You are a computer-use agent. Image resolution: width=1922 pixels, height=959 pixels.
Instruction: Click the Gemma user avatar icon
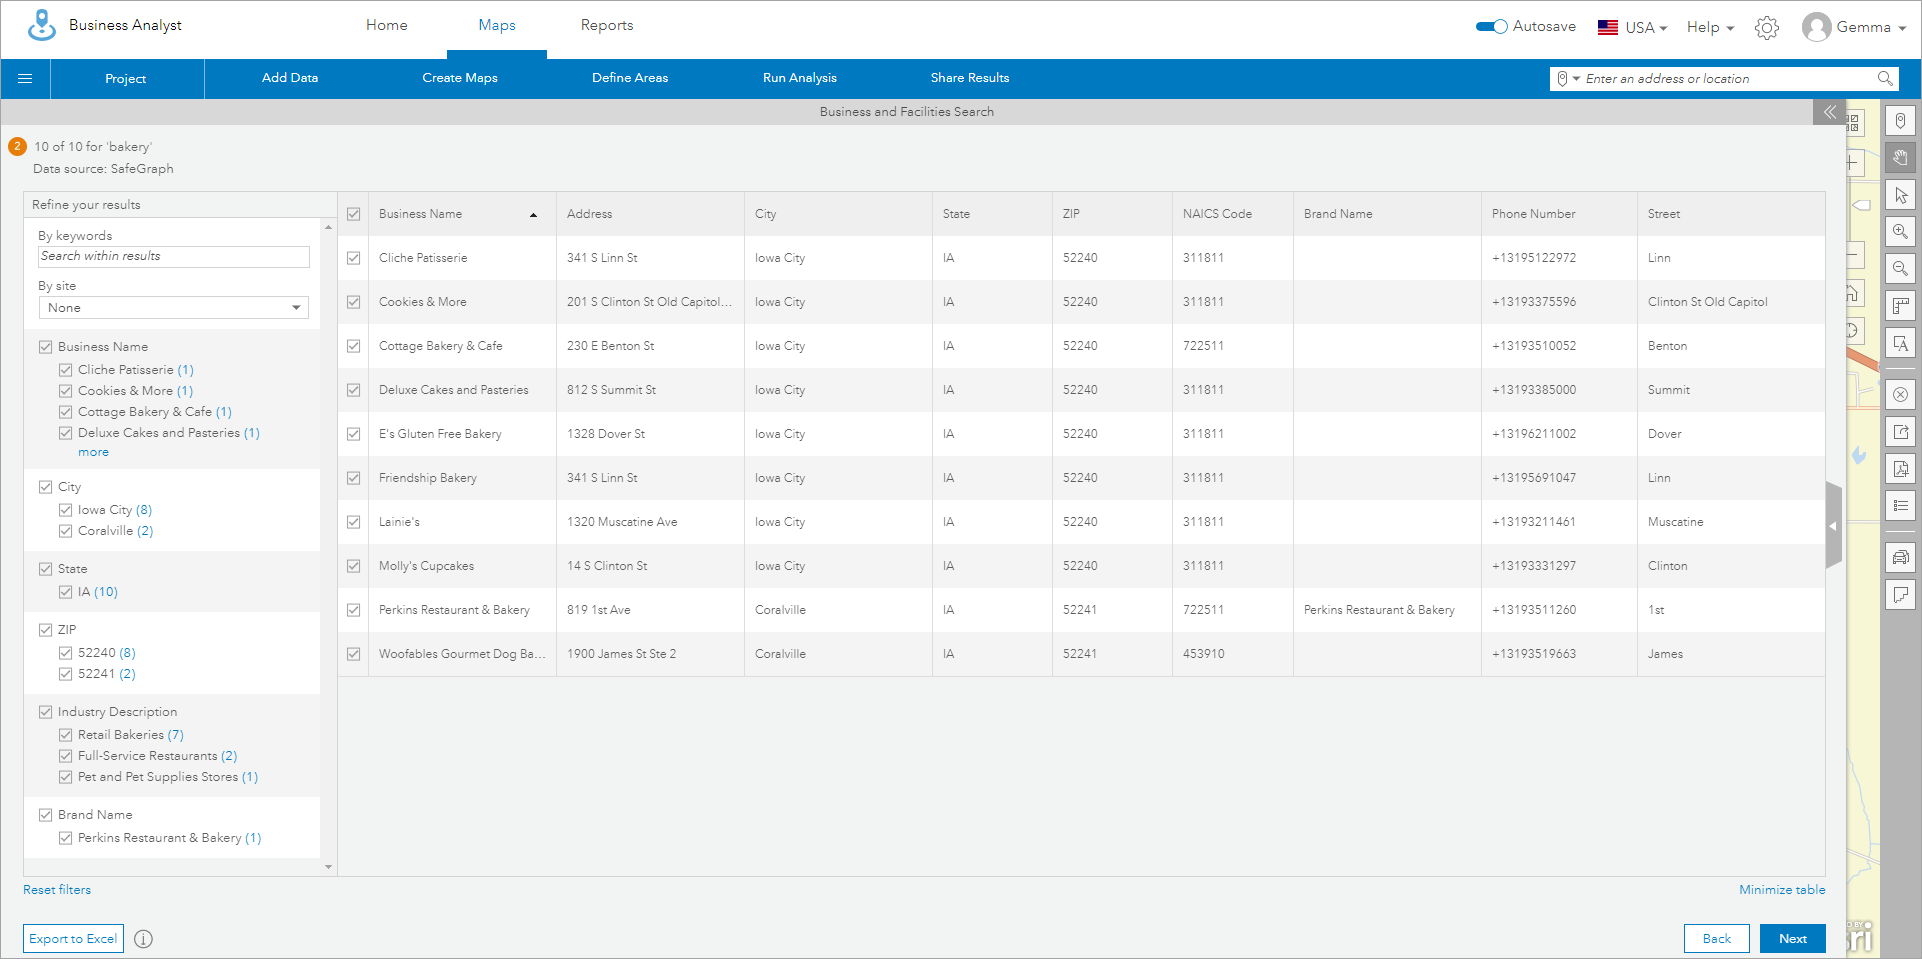(x=1816, y=27)
